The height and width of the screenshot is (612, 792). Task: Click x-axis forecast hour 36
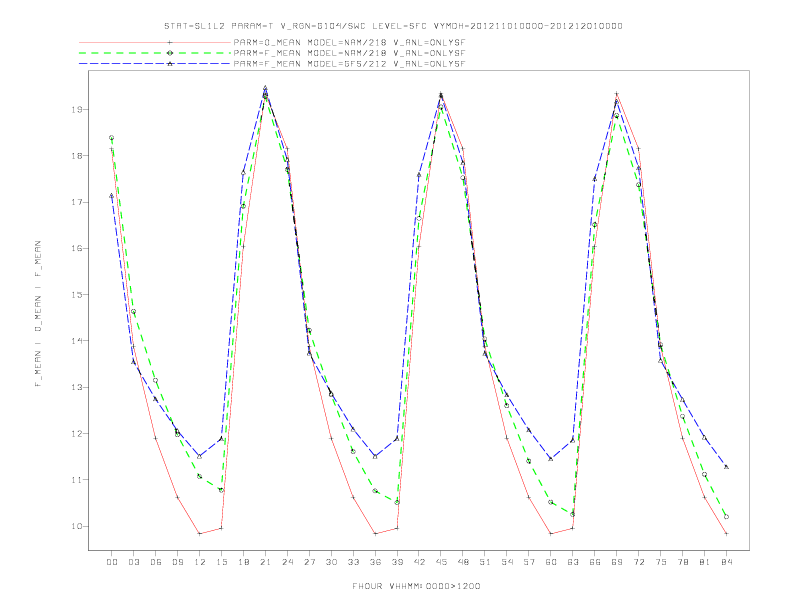(375, 562)
